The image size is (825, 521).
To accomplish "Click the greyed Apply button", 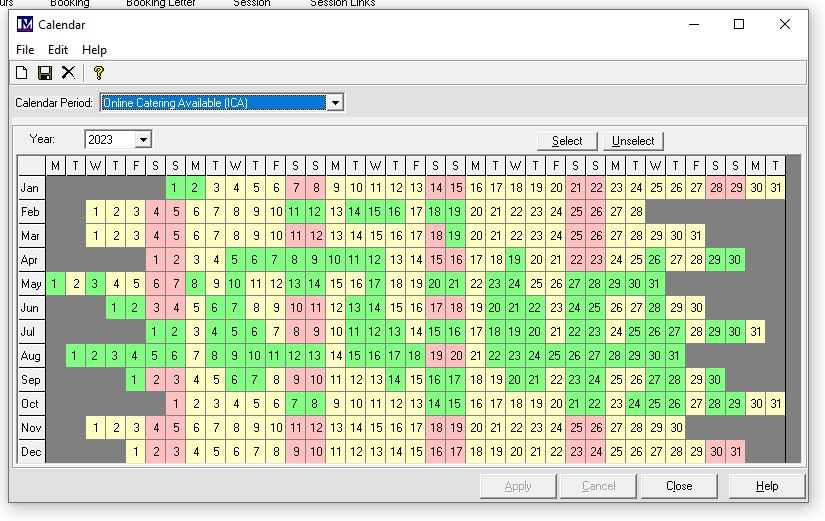I will [518, 486].
